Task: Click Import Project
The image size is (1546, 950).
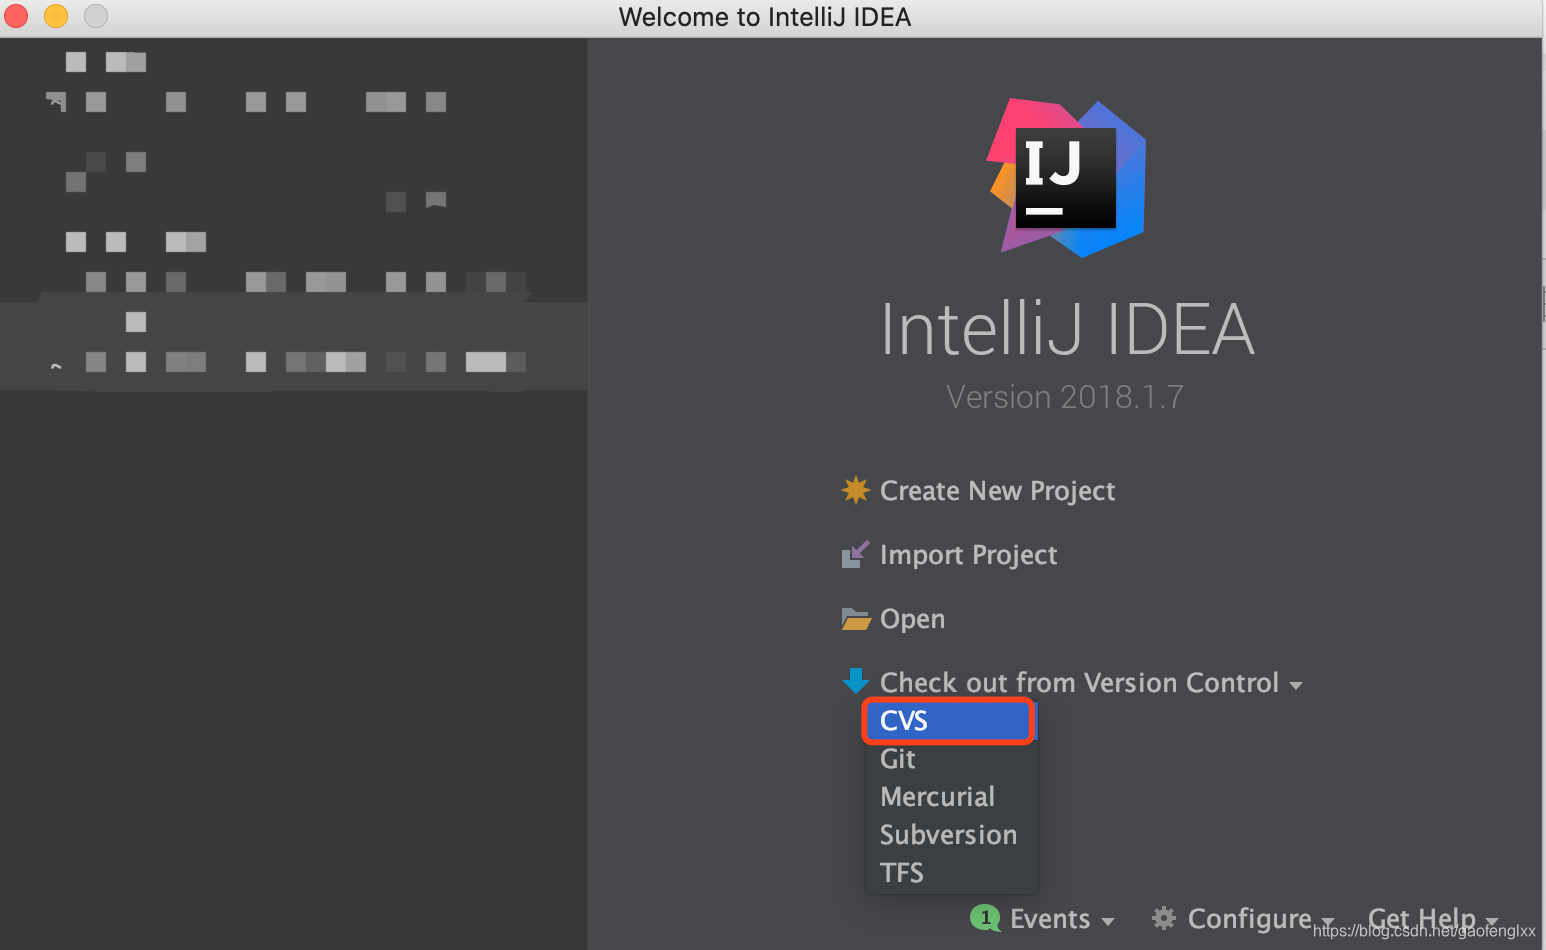Action: pyautogui.click(x=968, y=554)
